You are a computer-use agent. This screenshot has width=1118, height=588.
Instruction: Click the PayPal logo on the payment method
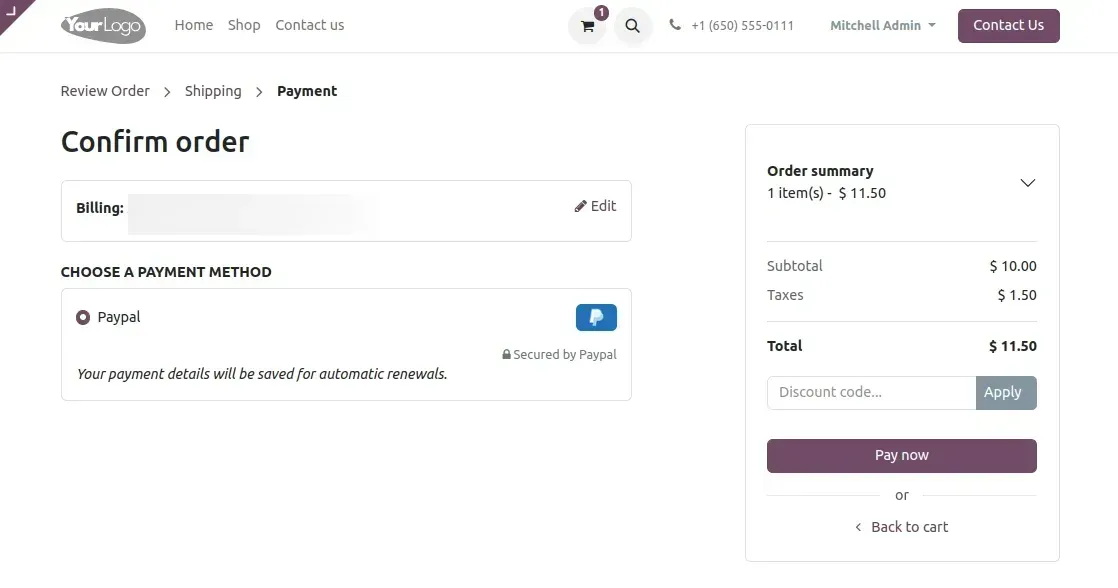595,316
